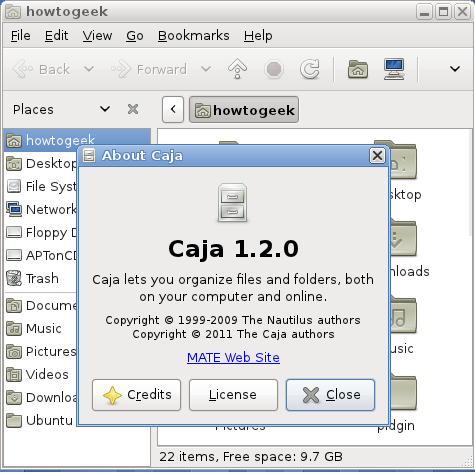The width and height of the screenshot is (475, 472).
Task: Click the Trash can icon in sidebar
Action: (14, 278)
